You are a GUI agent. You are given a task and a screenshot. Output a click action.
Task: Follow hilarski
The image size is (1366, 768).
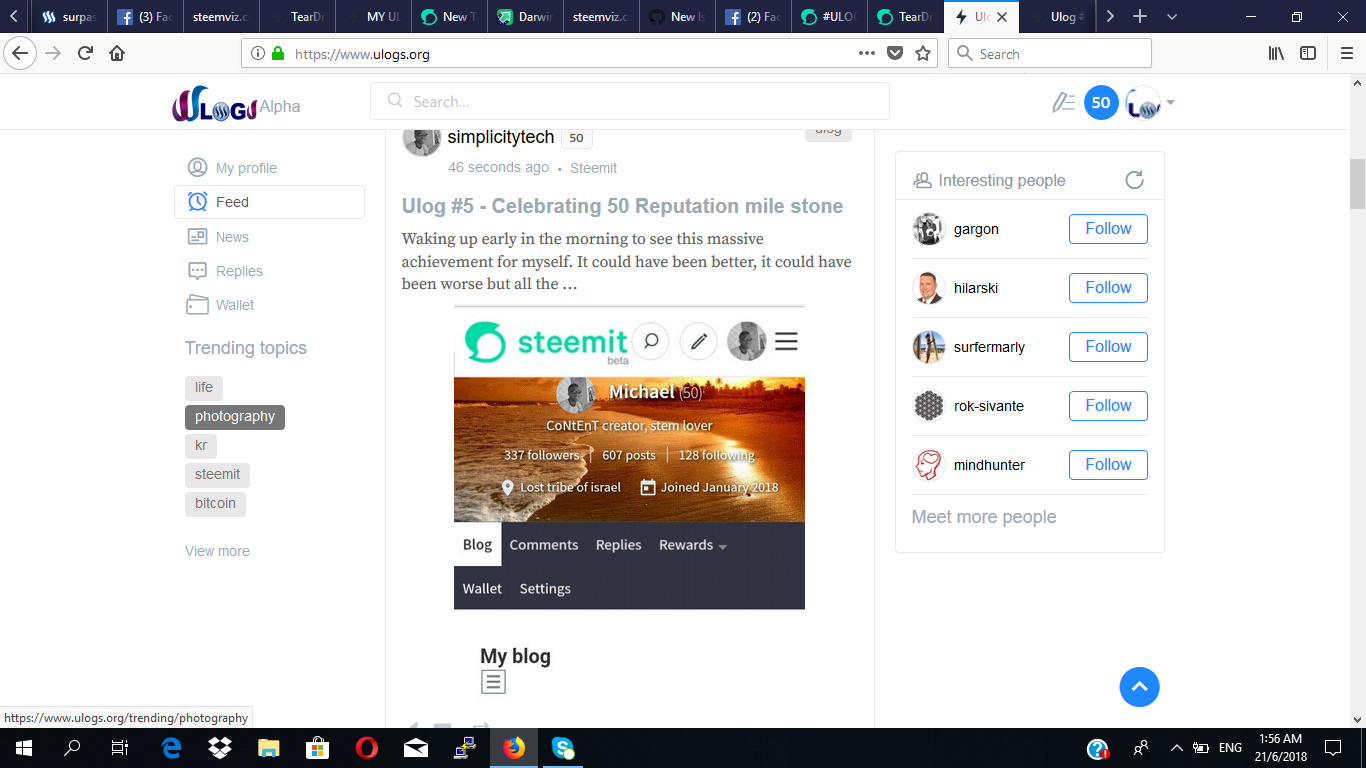coord(1108,288)
